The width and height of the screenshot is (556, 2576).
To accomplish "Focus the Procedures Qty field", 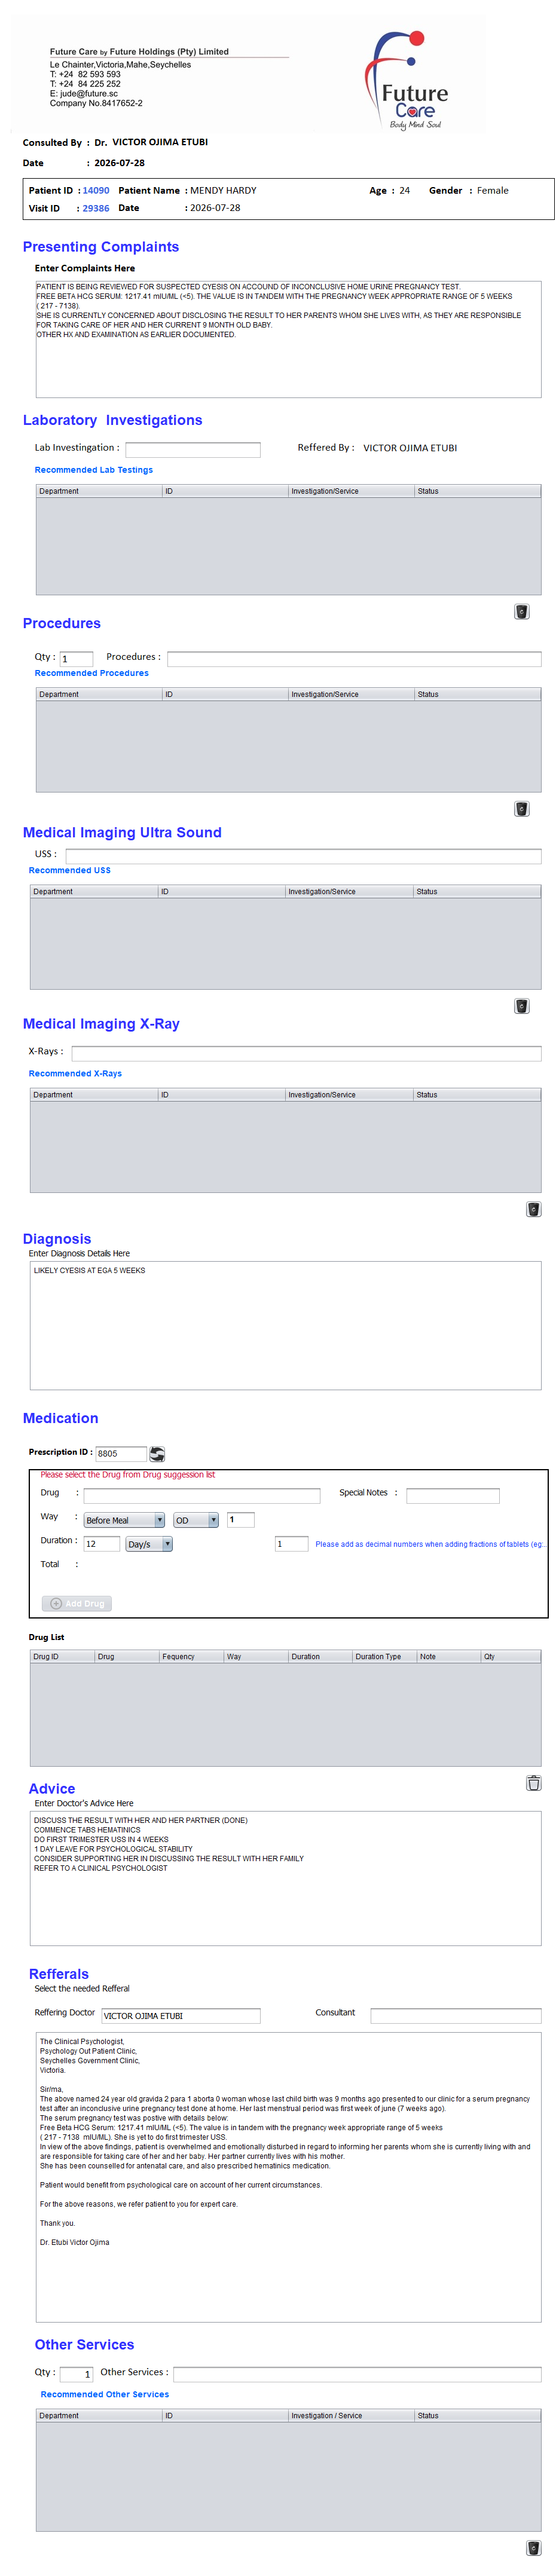I will point(77,659).
